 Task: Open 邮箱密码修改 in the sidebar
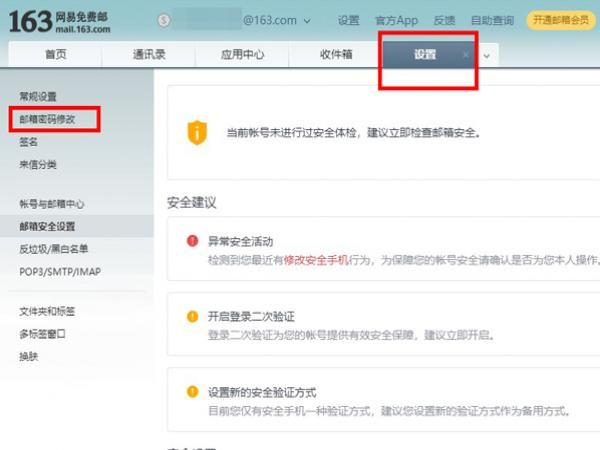[x=47, y=119]
